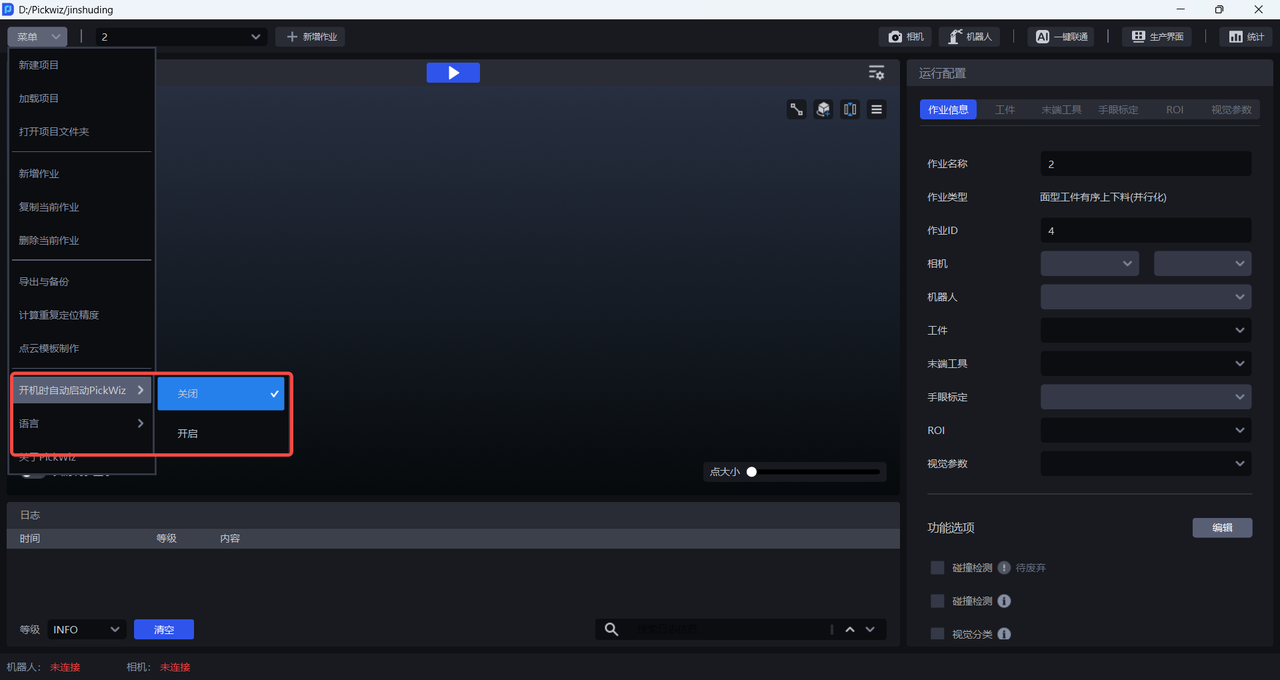This screenshot has height=680, width=1280.
Task: Check the 视觉分类 checkbox
Action: pyautogui.click(x=937, y=634)
